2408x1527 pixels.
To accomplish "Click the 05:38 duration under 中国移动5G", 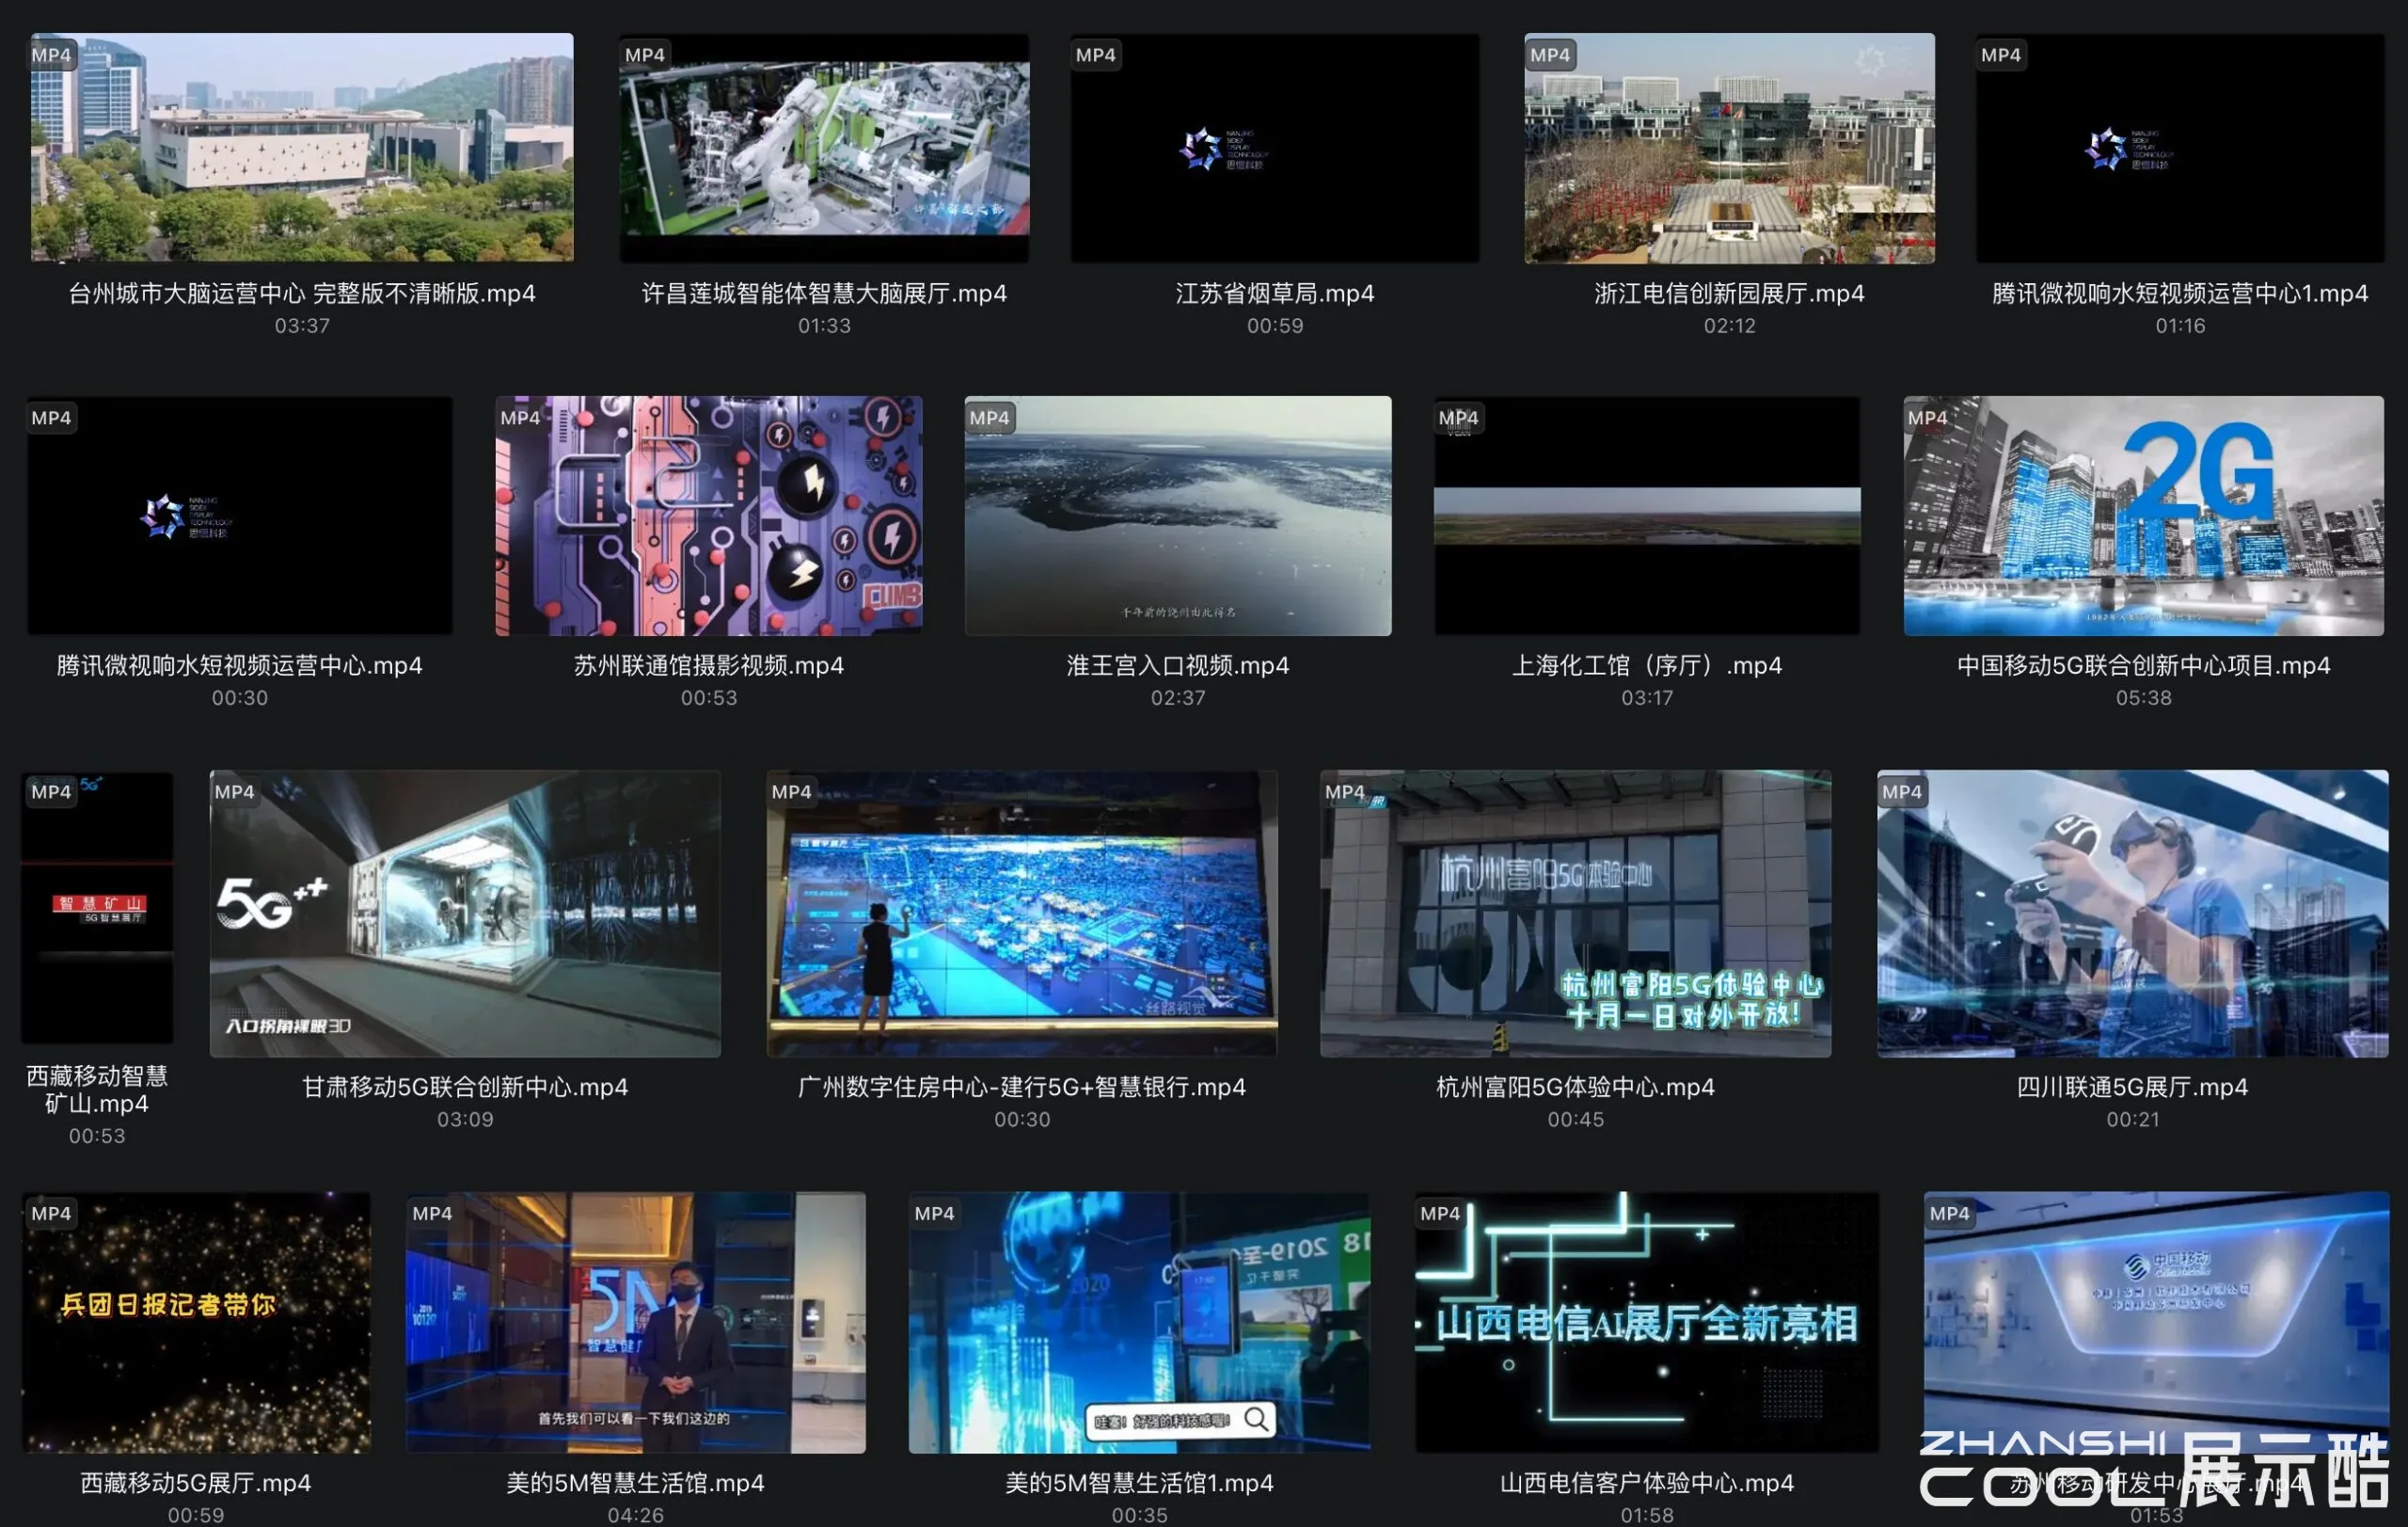I will 2144,698.
